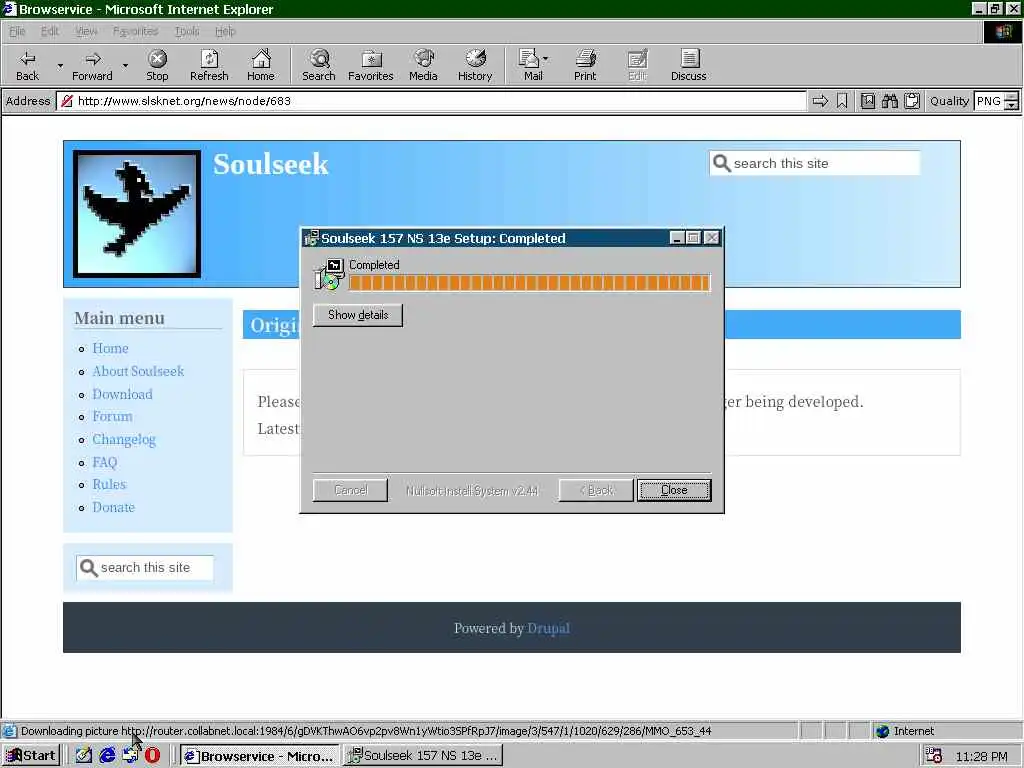This screenshot has height=768, width=1024.
Task: Open the History toolbar pane
Action: 475,65
